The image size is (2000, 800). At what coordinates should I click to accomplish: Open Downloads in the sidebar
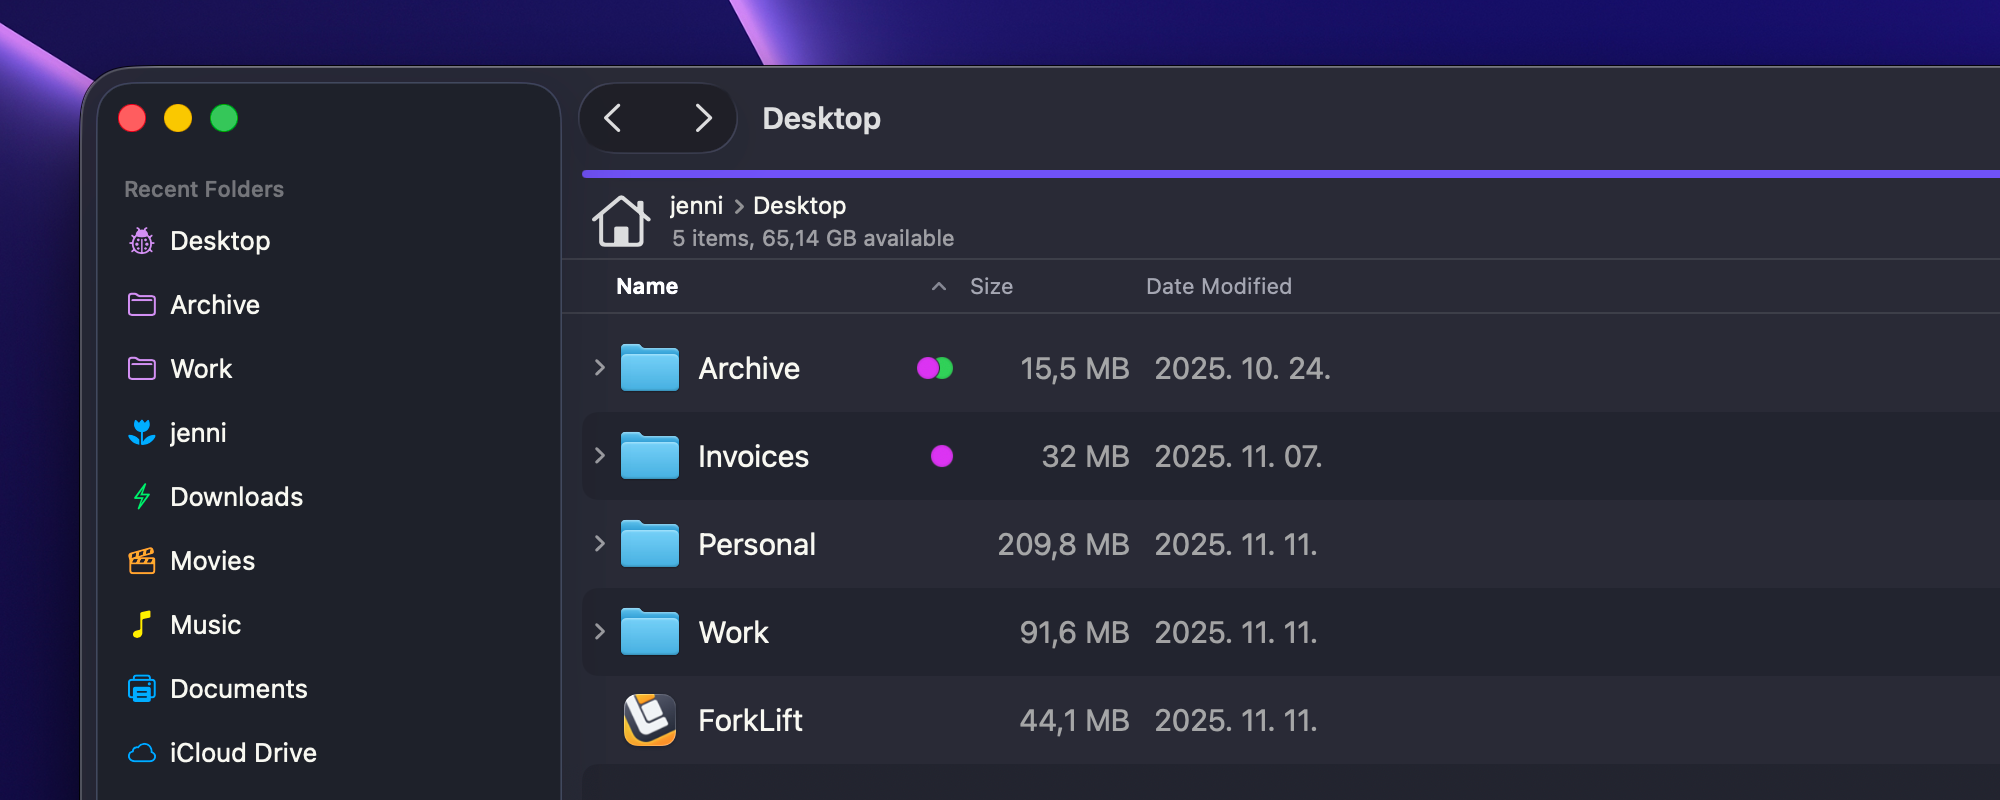[x=236, y=497]
